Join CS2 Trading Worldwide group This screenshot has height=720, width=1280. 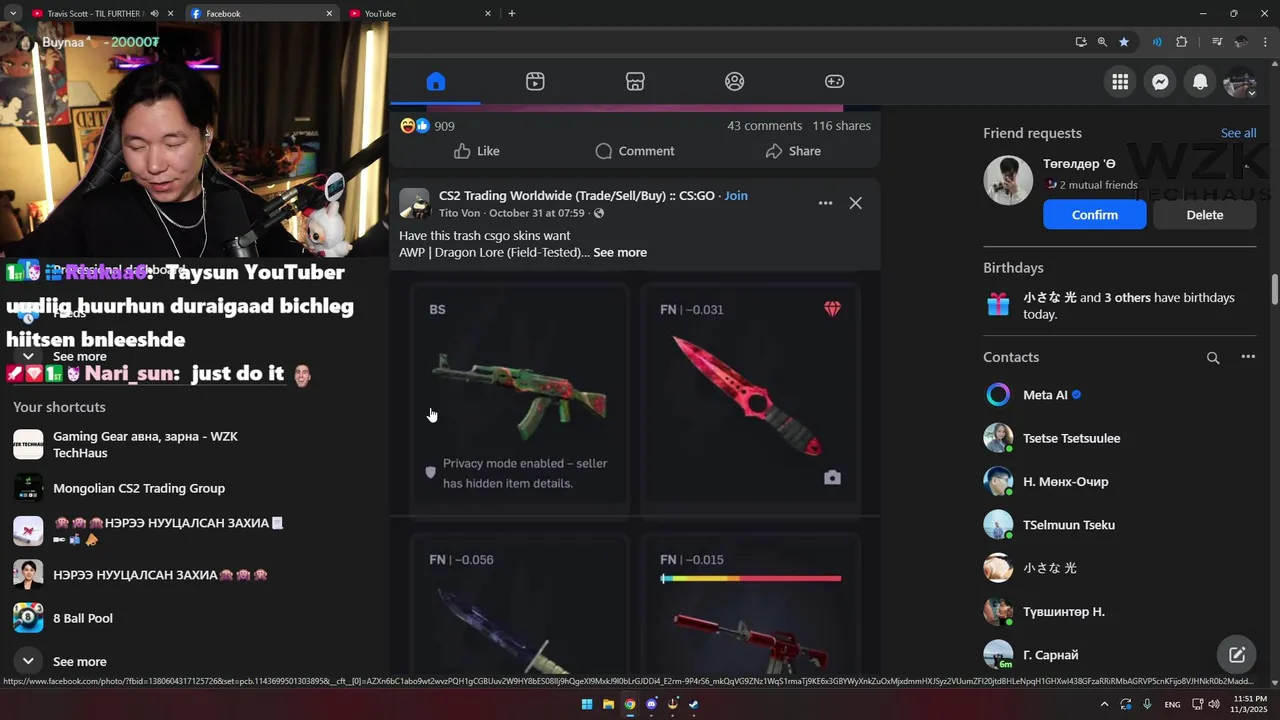tap(736, 196)
